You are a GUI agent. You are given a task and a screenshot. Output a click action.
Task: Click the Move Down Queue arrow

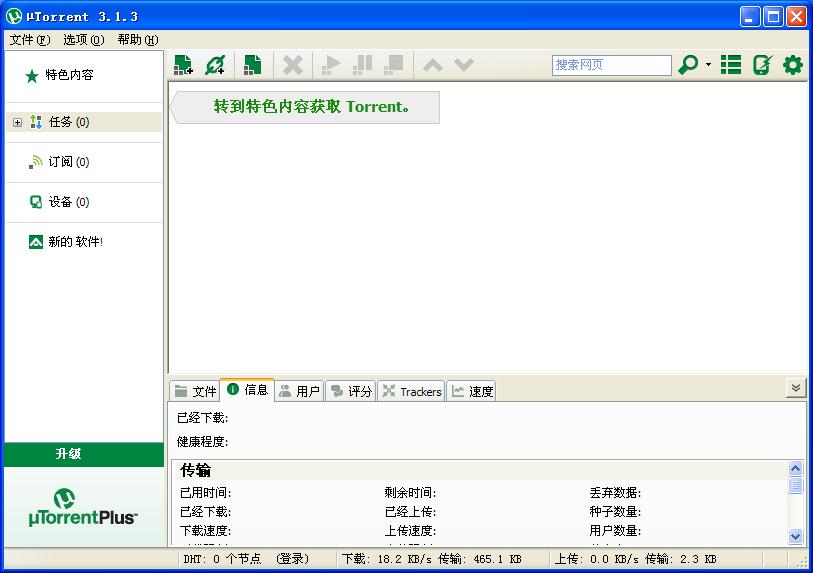[x=464, y=65]
